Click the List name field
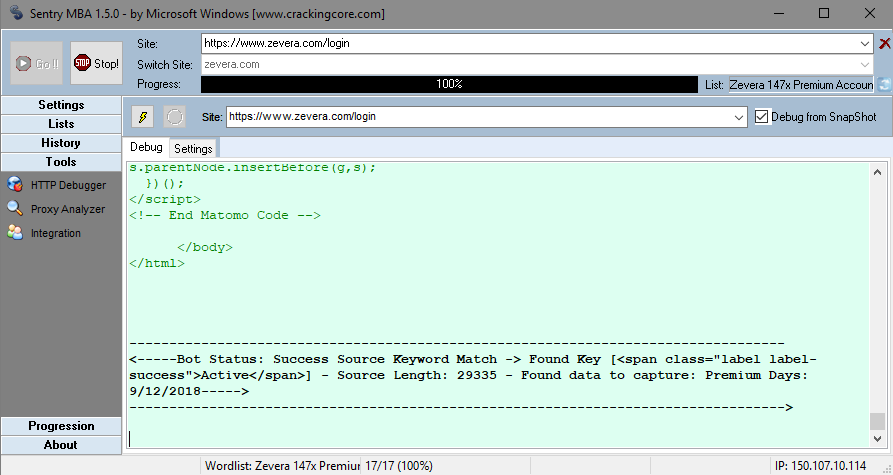The height and width of the screenshot is (475, 893). click(x=801, y=85)
